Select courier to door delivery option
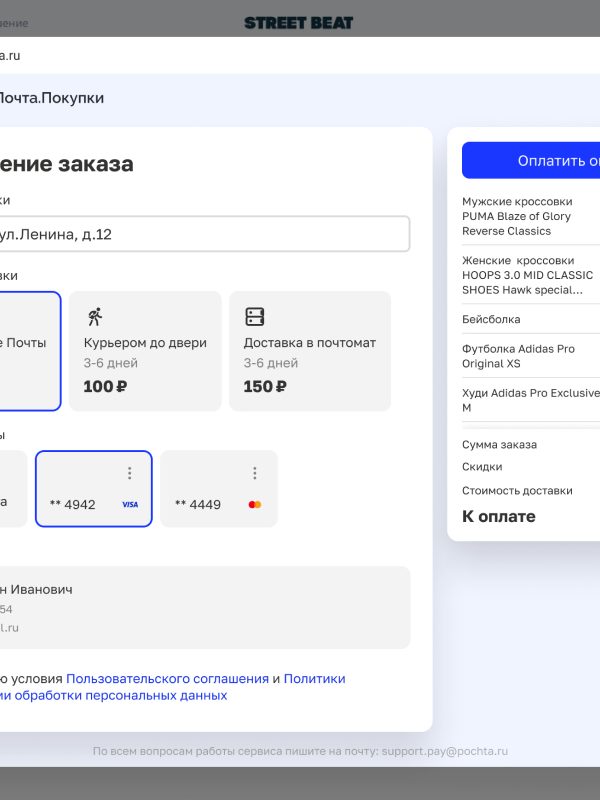Image resolution: width=600 pixels, height=800 pixels. 145,351
